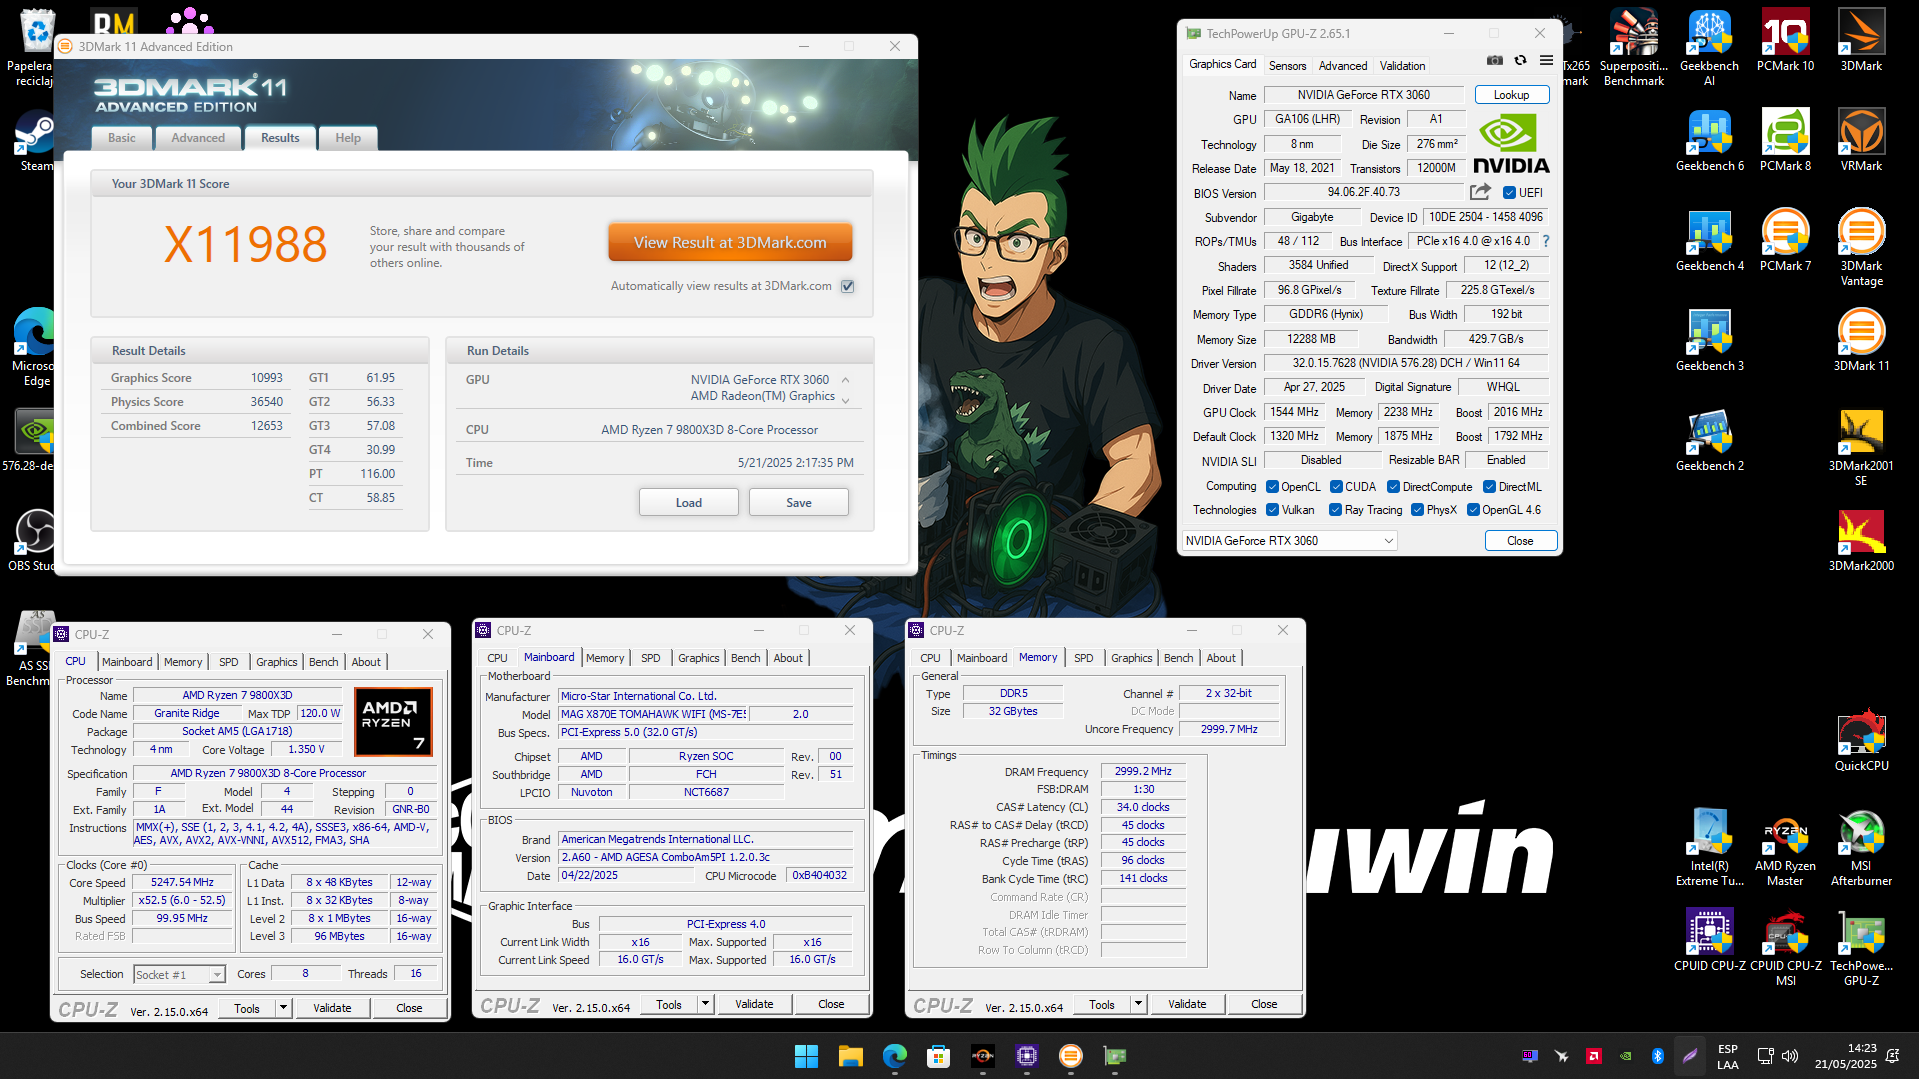
Task: Open 3DMark2001 SE desktop icon
Action: coord(1861,447)
